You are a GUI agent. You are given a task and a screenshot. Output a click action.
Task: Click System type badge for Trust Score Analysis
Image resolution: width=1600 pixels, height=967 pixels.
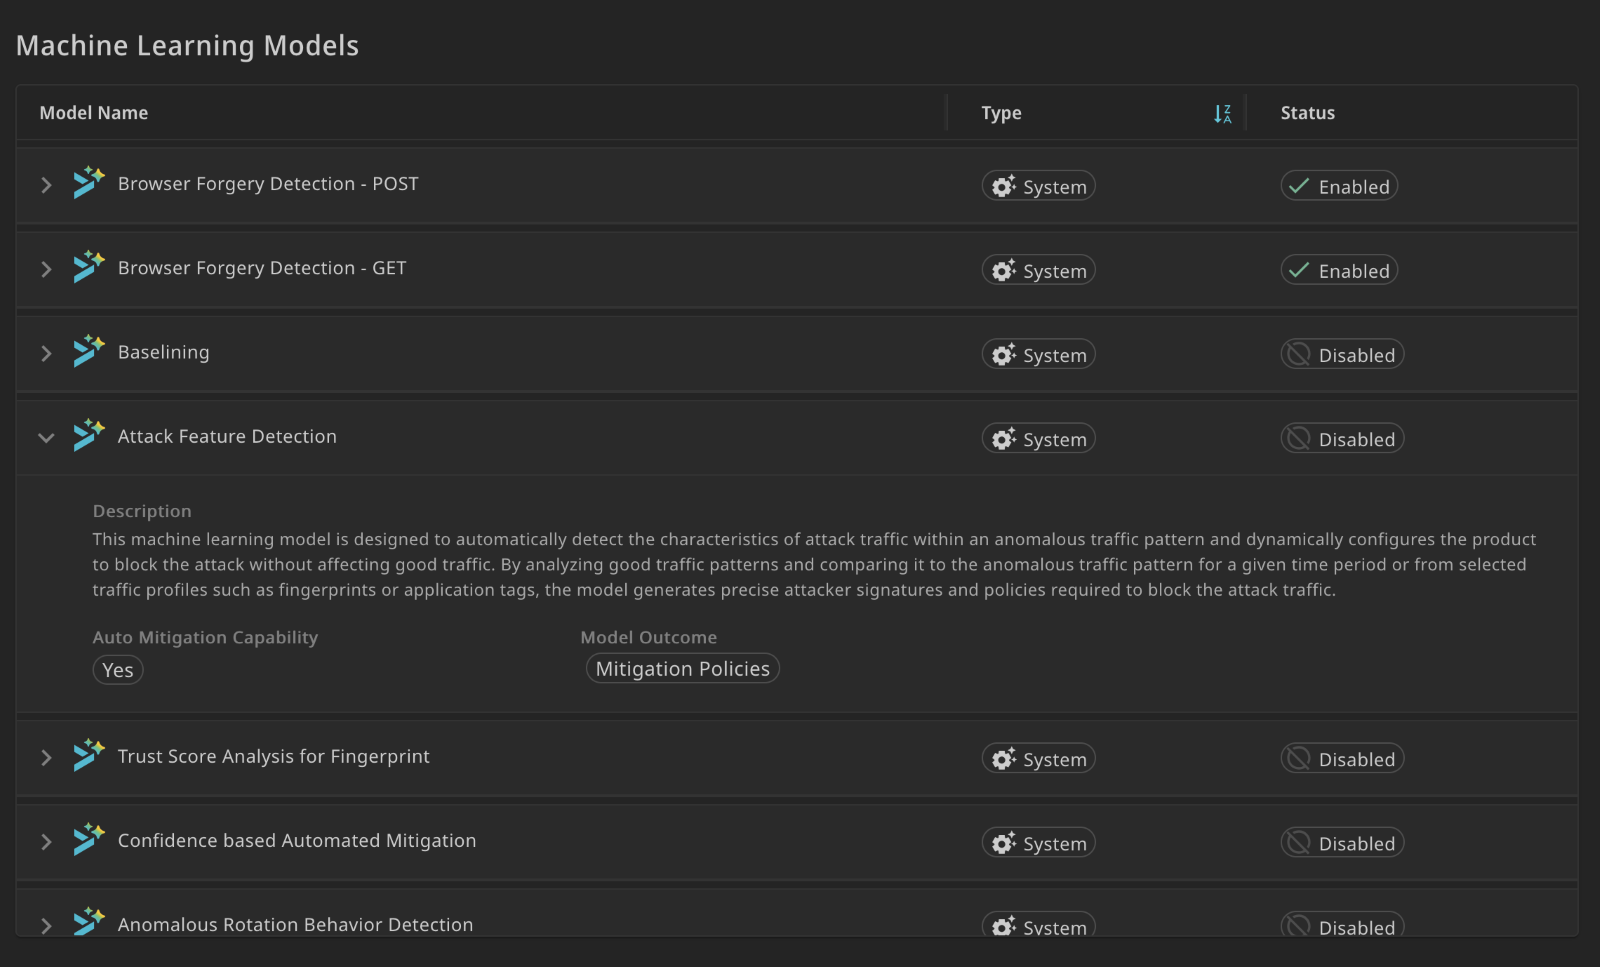(1039, 759)
